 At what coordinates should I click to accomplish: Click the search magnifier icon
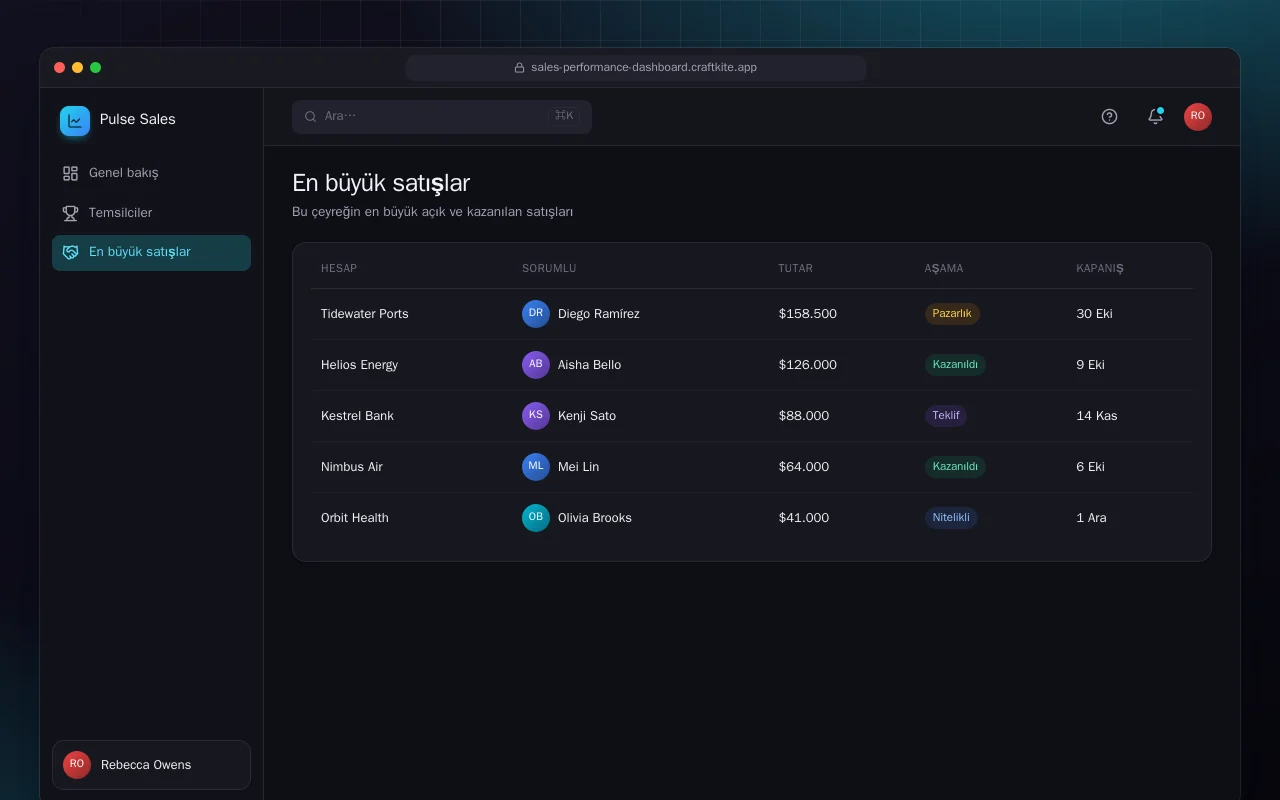311,116
